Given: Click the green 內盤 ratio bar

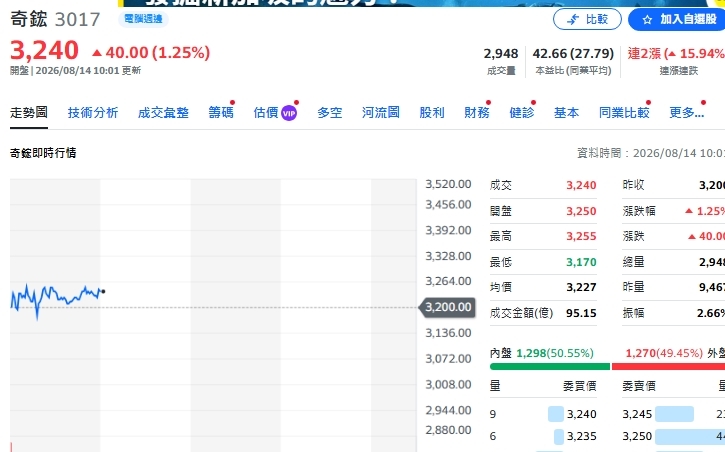Looking at the screenshot, I should point(550,366).
